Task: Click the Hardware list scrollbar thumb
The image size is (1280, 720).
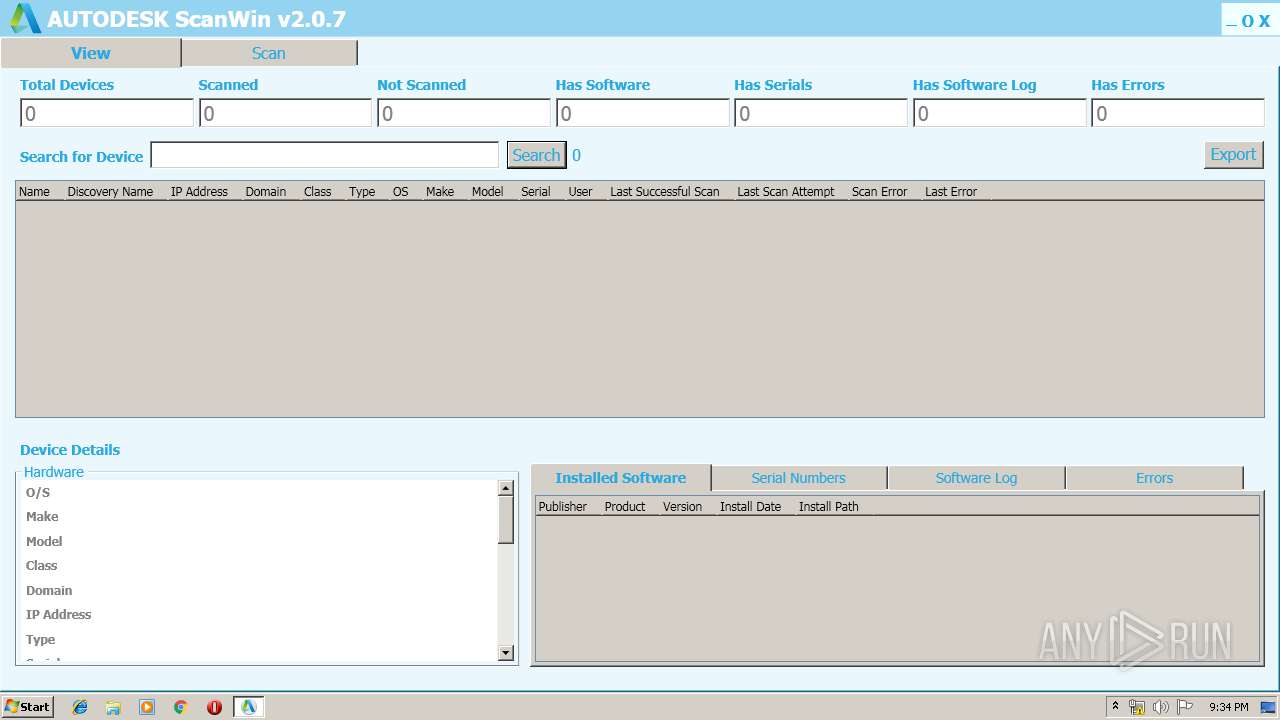Action: click(x=506, y=520)
